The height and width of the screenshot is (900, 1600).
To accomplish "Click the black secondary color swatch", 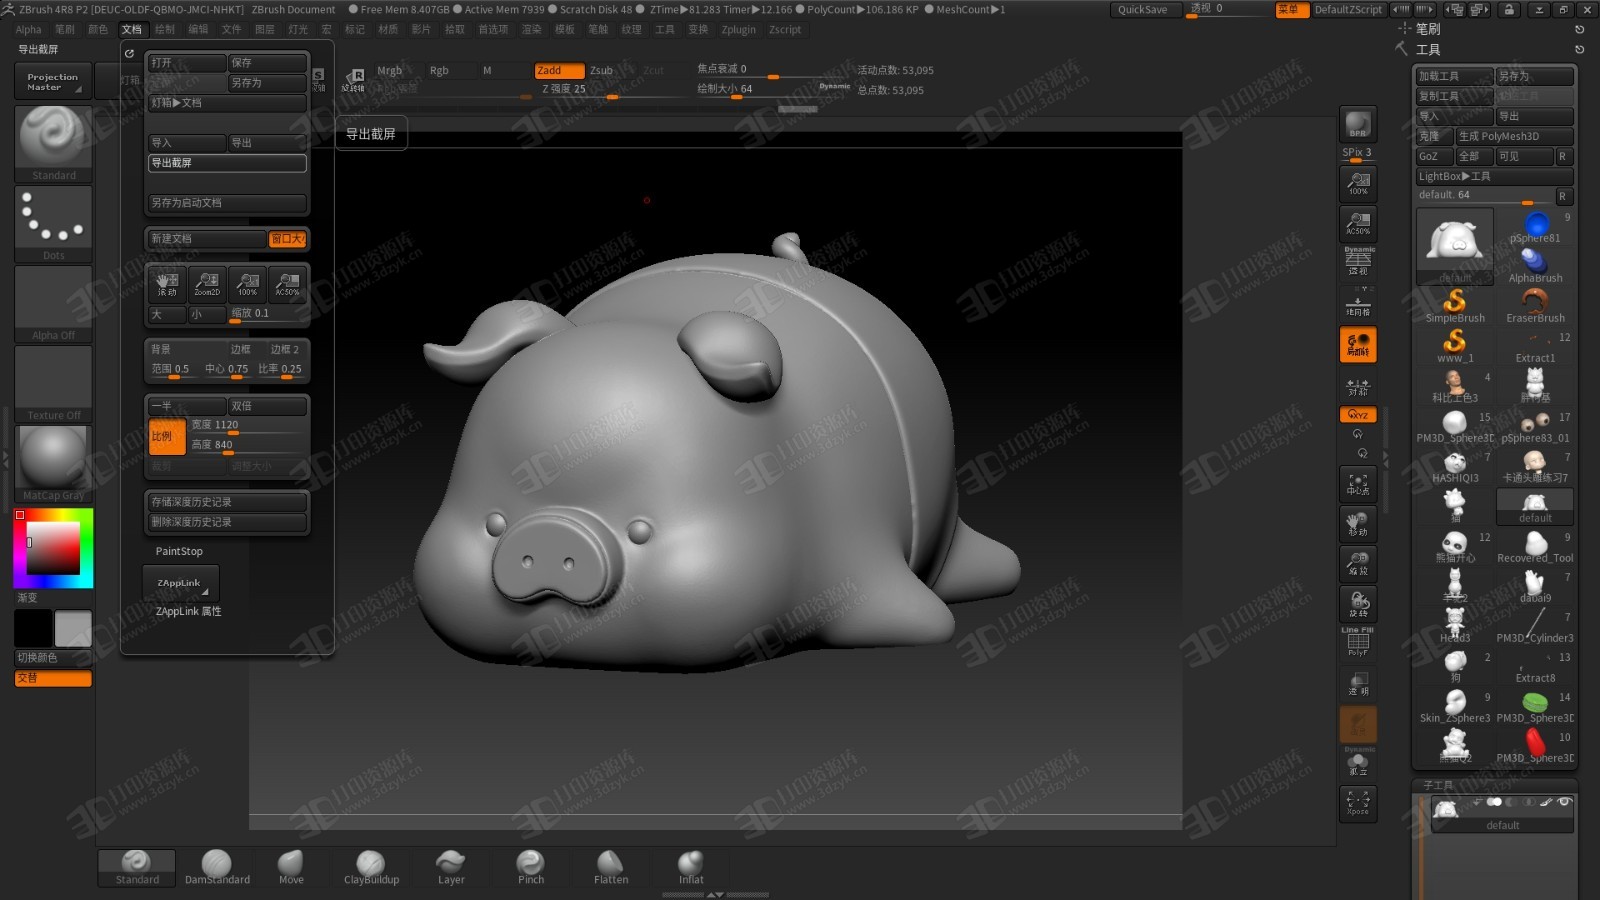I will [33, 629].
